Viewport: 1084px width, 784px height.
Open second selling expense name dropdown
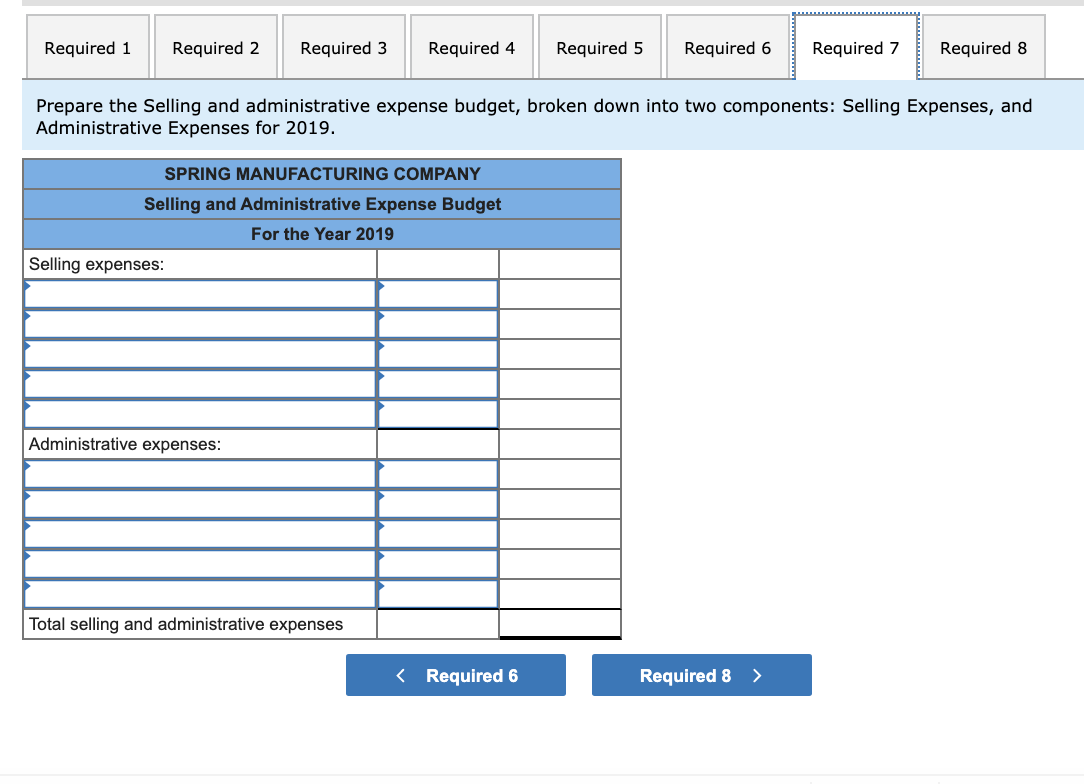200,324
